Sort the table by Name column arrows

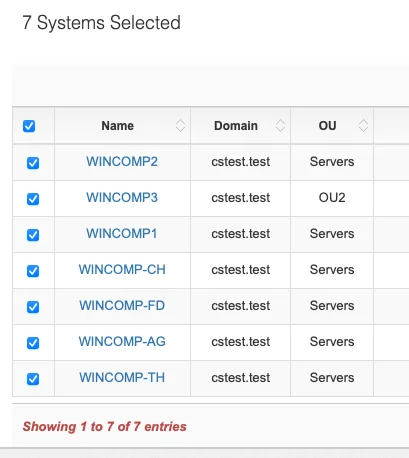(180, 126)
